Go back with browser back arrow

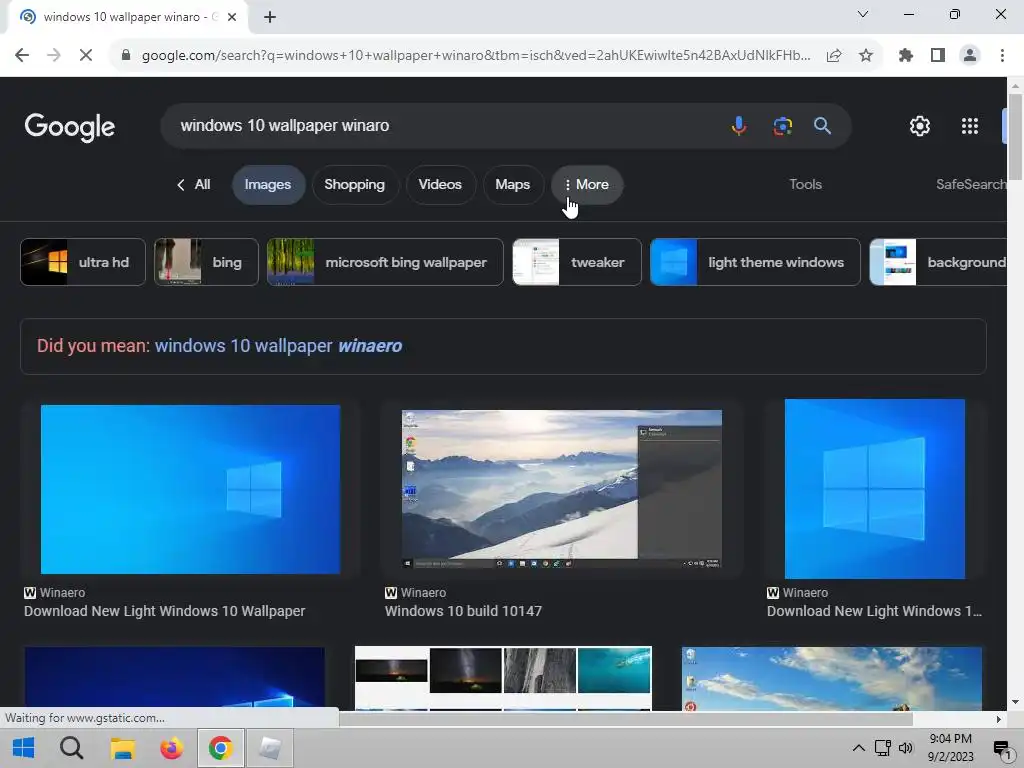click(x=22, y=56)
